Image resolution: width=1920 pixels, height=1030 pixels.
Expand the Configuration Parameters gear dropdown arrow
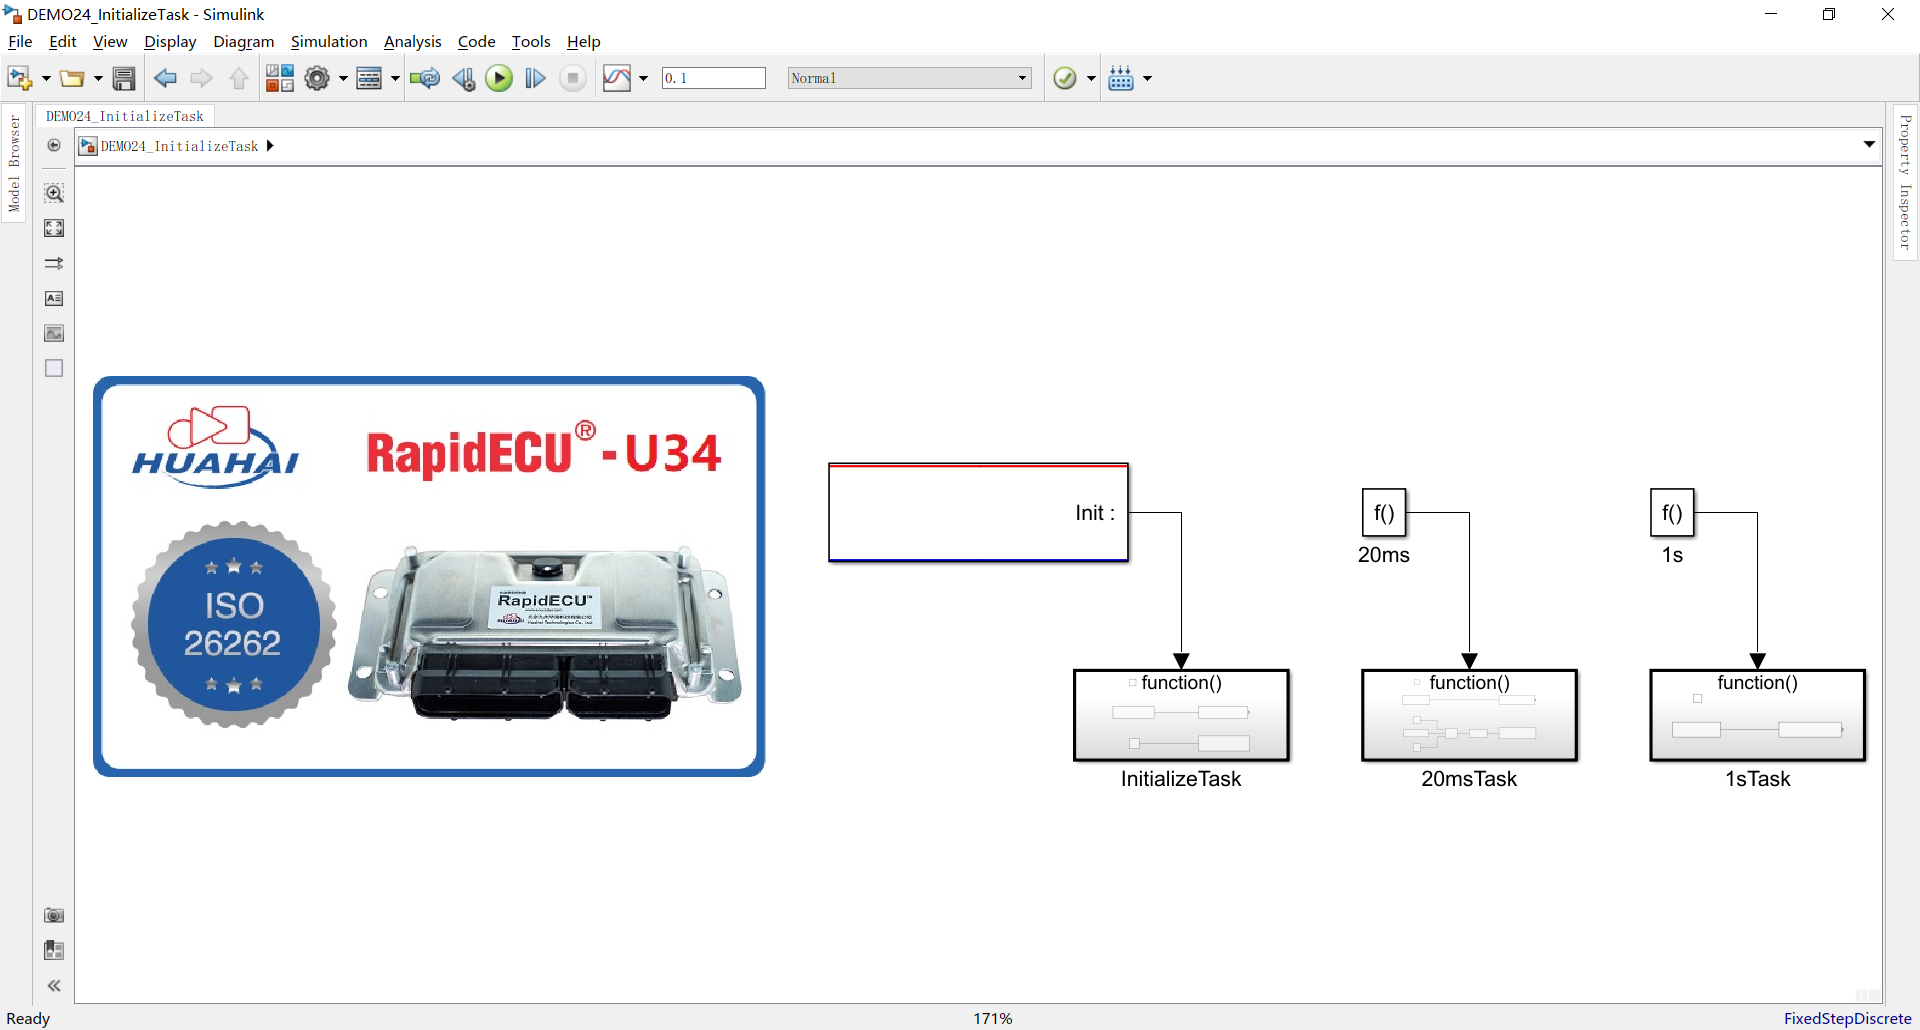[343, 78]
